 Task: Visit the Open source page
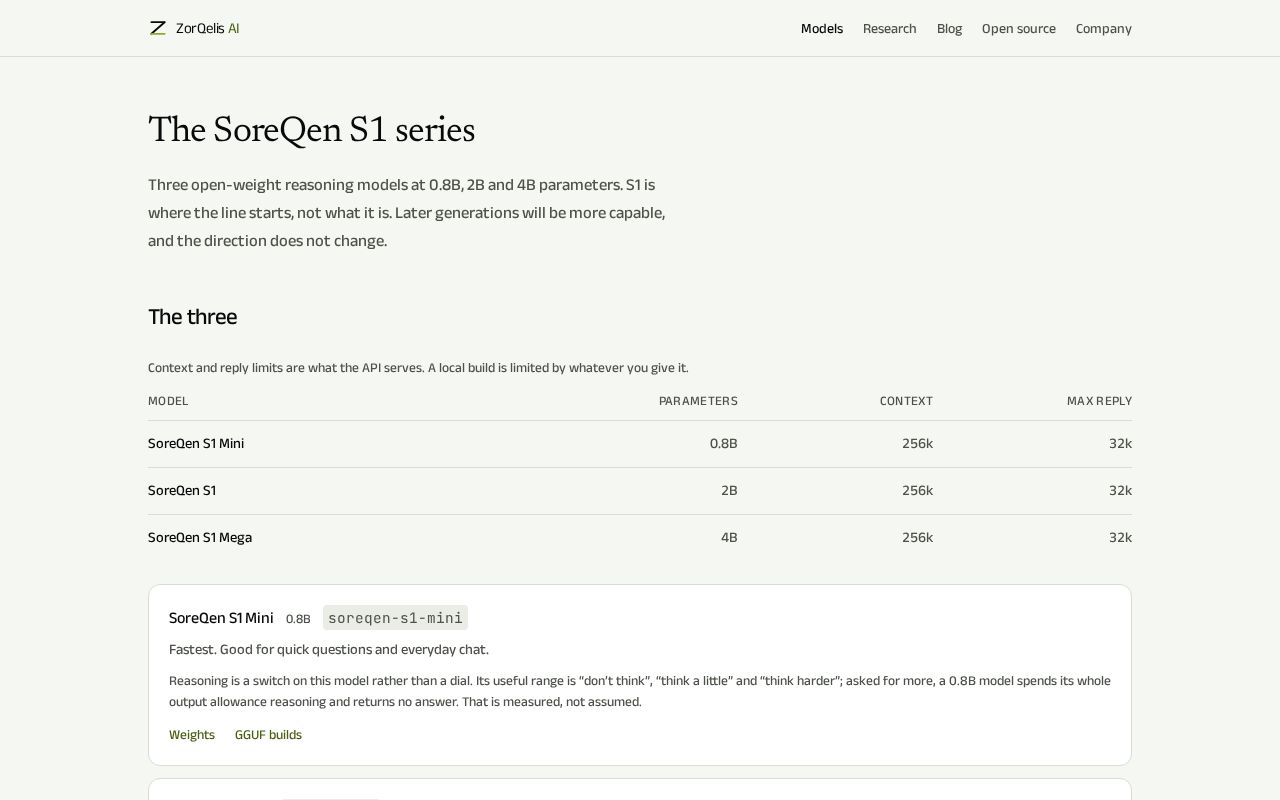click(x=1019, y=29)
